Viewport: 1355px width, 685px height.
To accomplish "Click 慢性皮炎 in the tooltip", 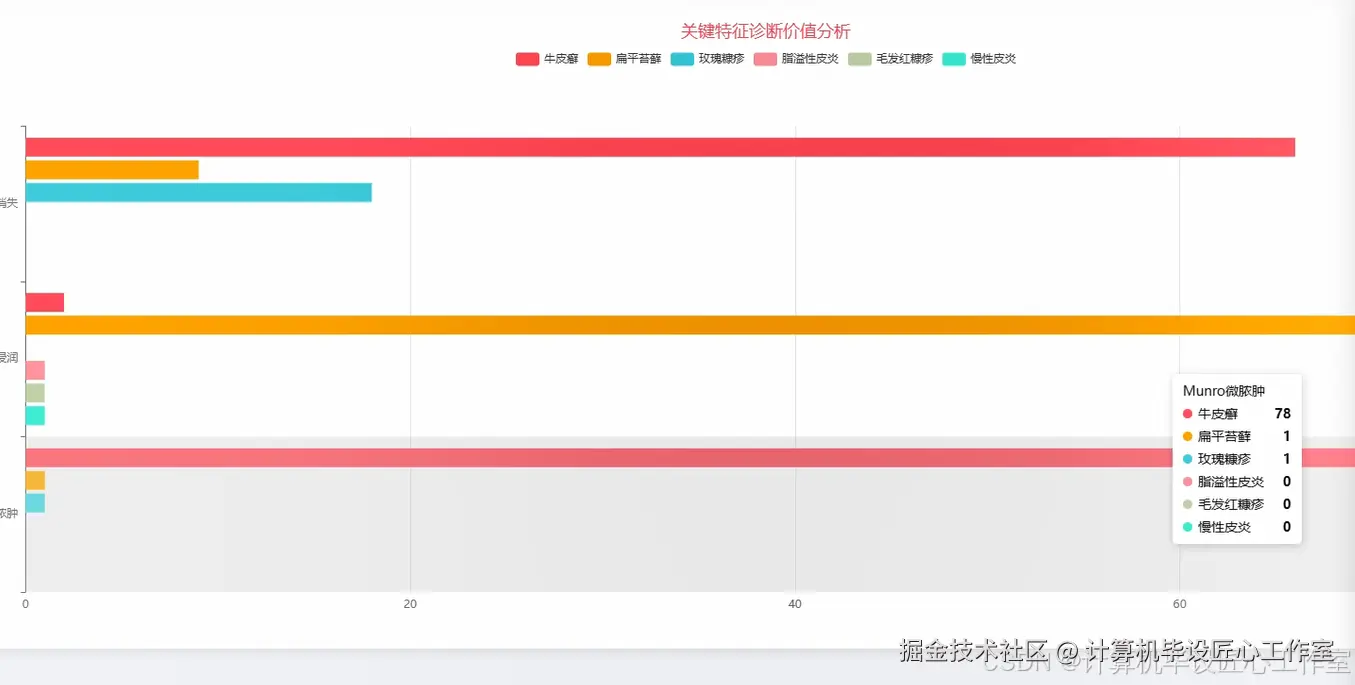I will (1224, 527).
